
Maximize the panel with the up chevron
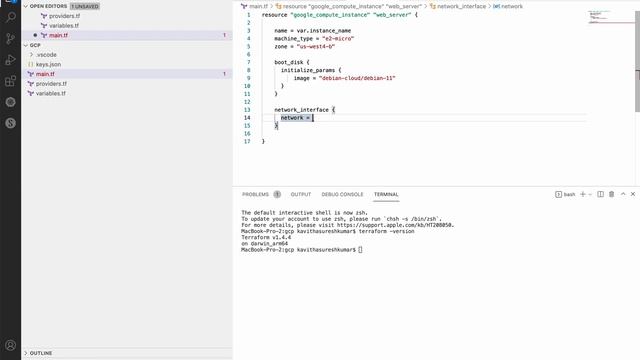coord(623,194)
